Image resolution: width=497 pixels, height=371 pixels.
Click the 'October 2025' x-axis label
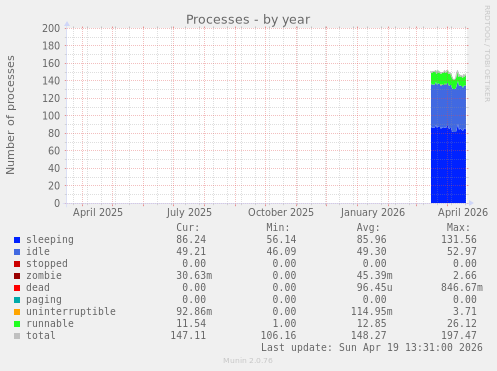[x=281, y=212]
